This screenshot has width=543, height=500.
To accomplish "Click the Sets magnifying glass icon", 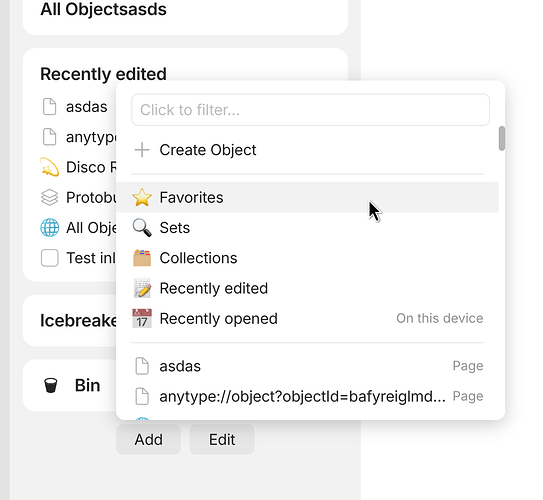I will click(x=142, y=228).
